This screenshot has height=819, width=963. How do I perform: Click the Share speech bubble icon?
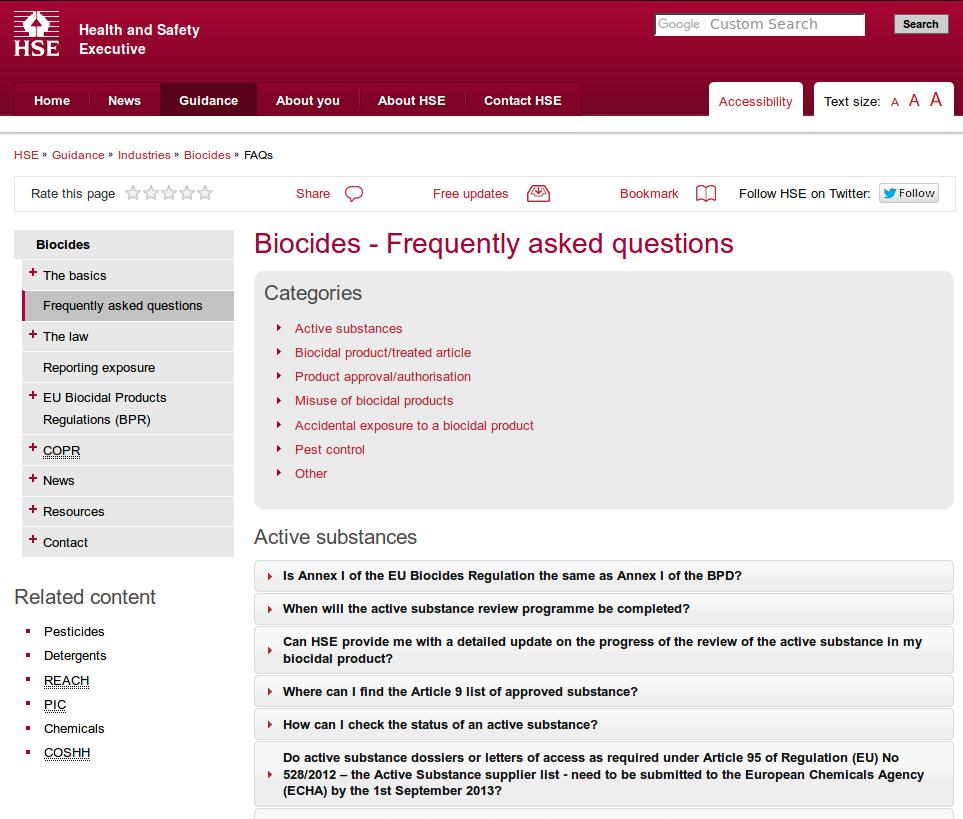coord(354,194)
